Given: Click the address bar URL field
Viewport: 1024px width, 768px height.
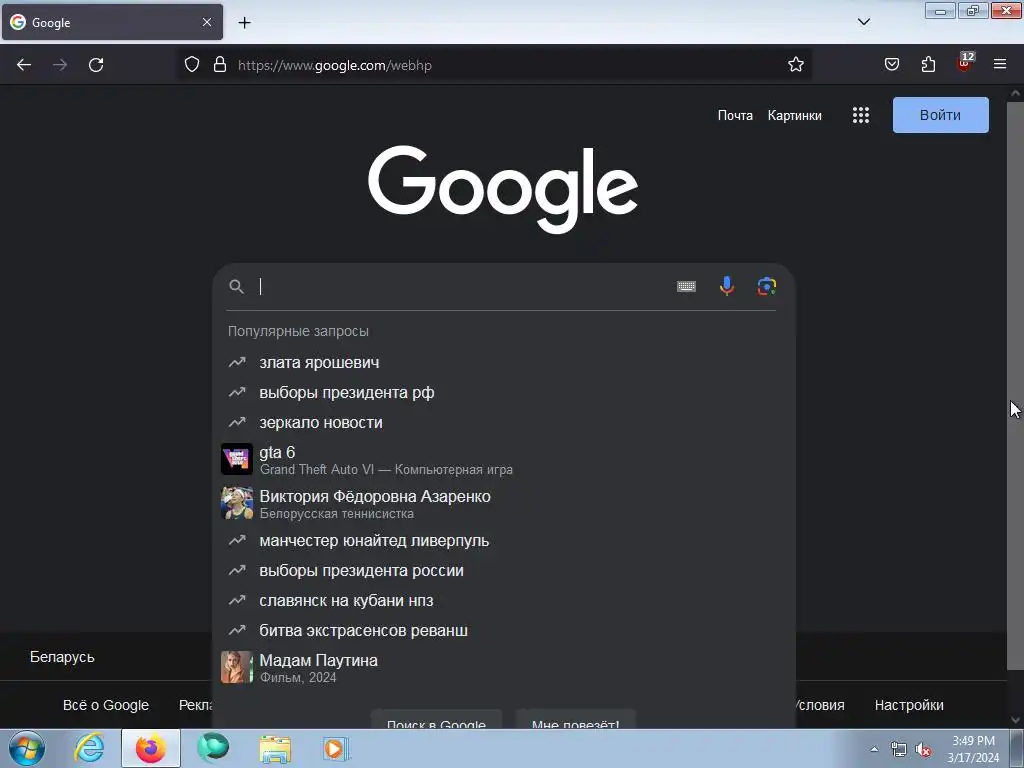Looking at the screenshot, I should tap(496, 65).
